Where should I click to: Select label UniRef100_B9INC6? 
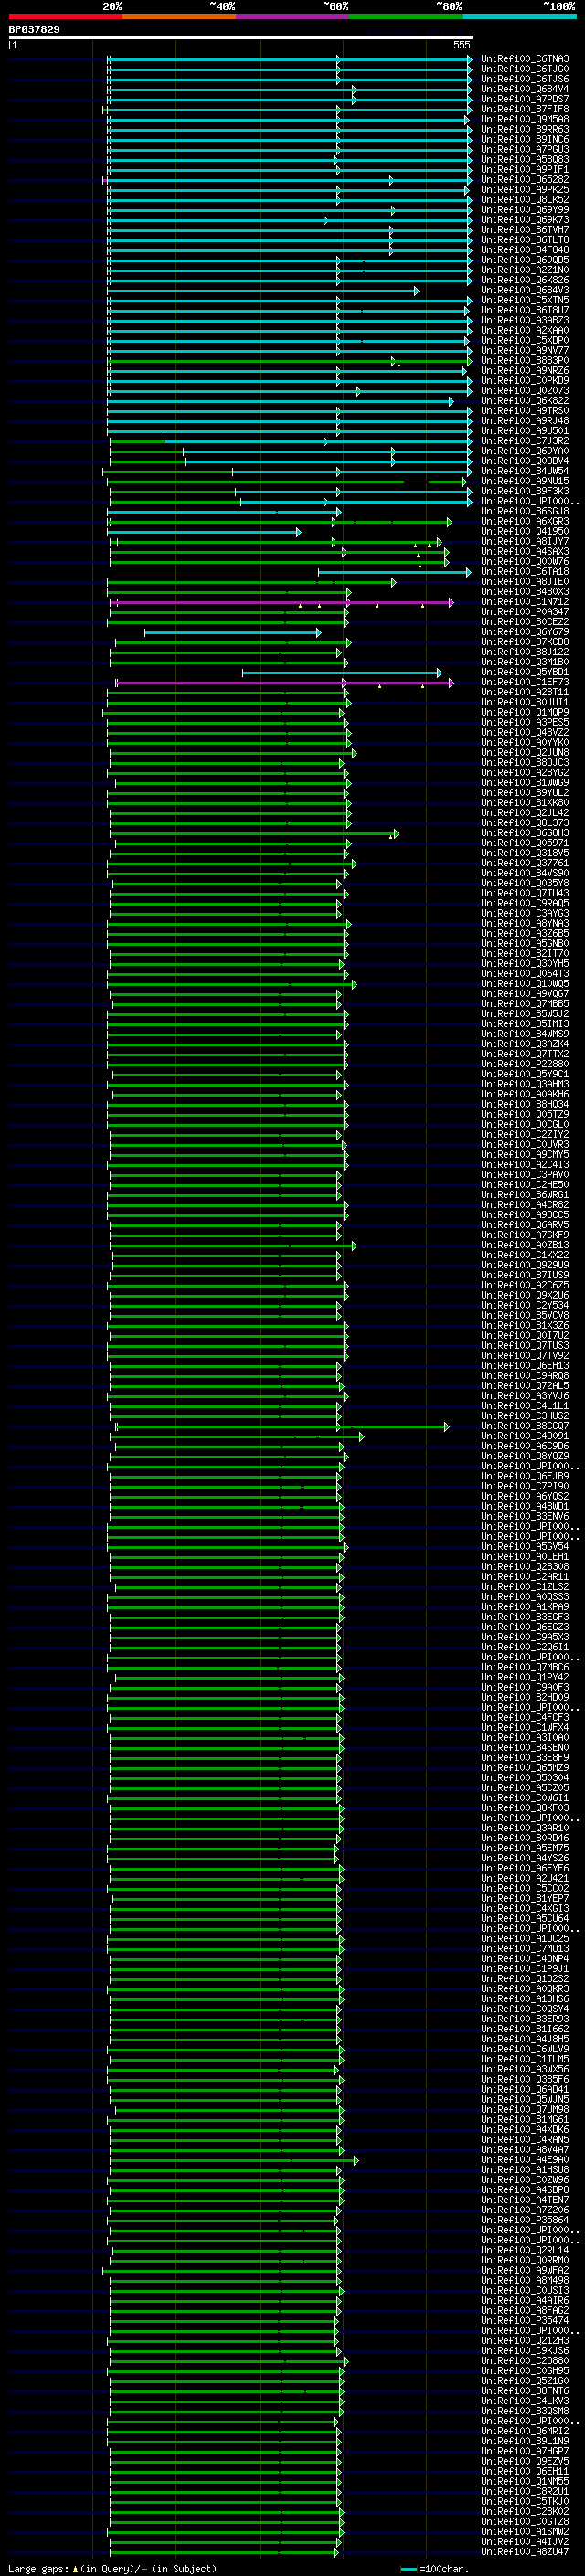click(525, 139)
